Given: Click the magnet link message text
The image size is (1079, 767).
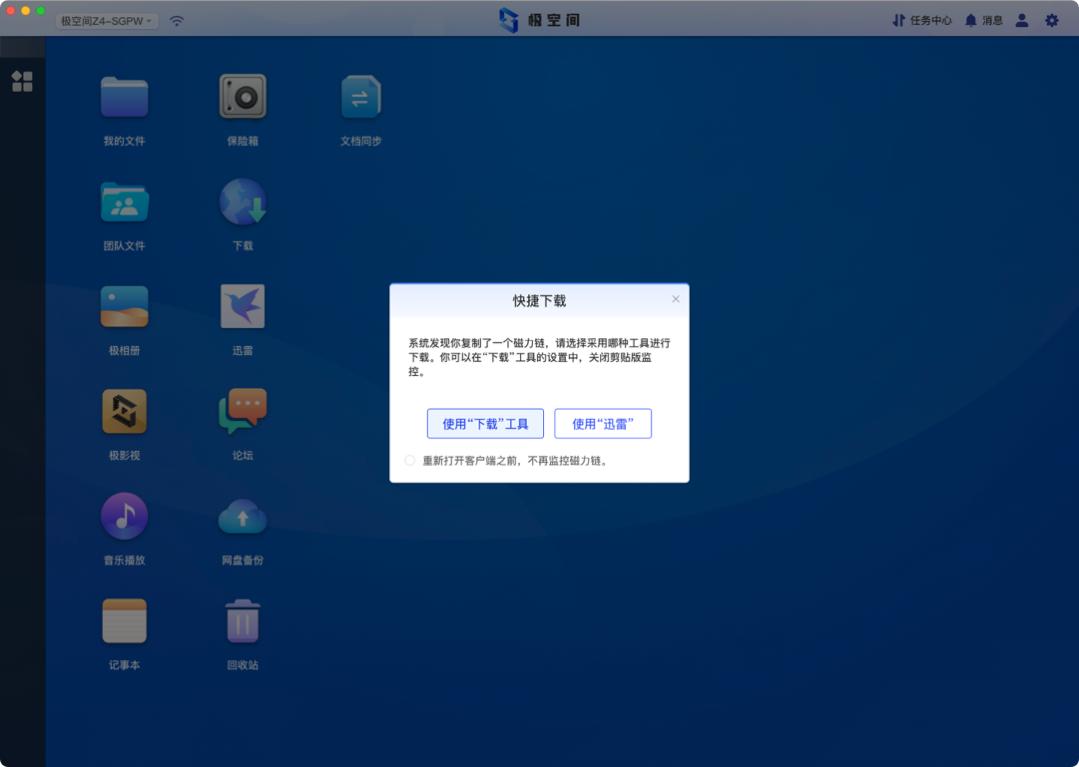Looking at the screenshot, I should click(x=539, y=357).
